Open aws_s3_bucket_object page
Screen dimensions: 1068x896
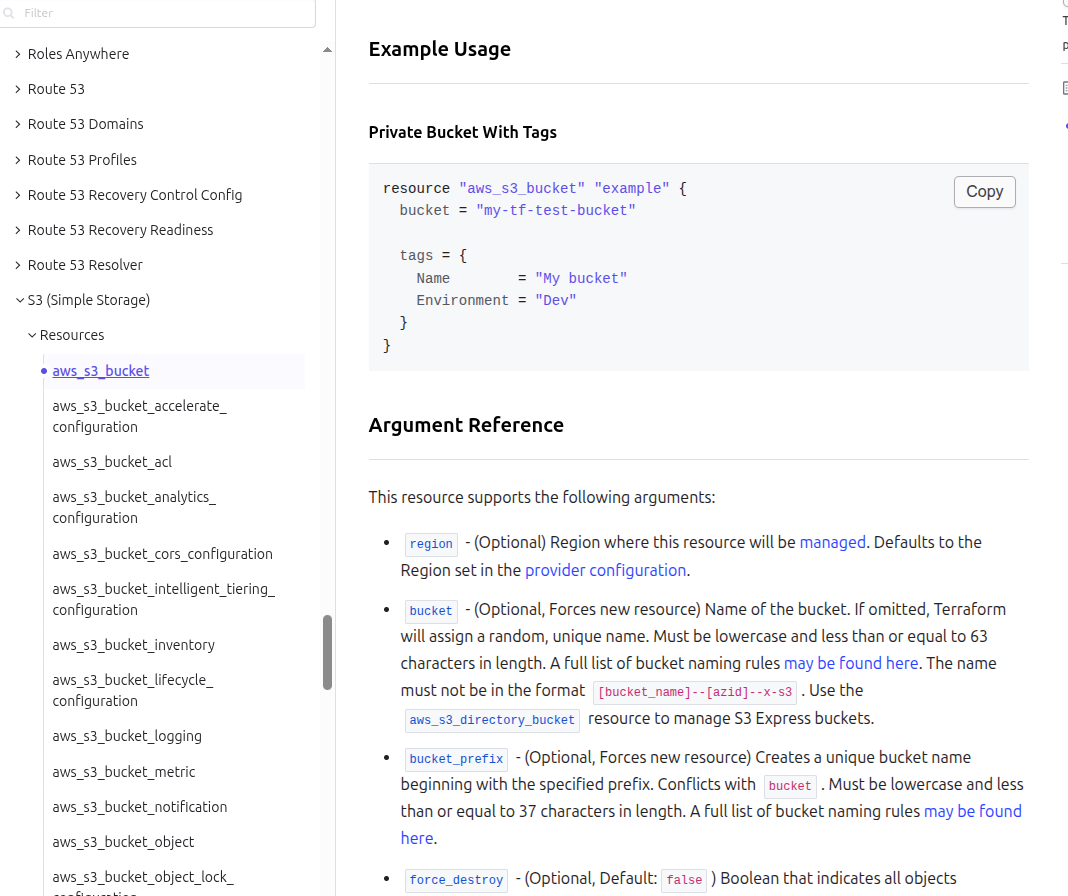(x=123, y=842)
